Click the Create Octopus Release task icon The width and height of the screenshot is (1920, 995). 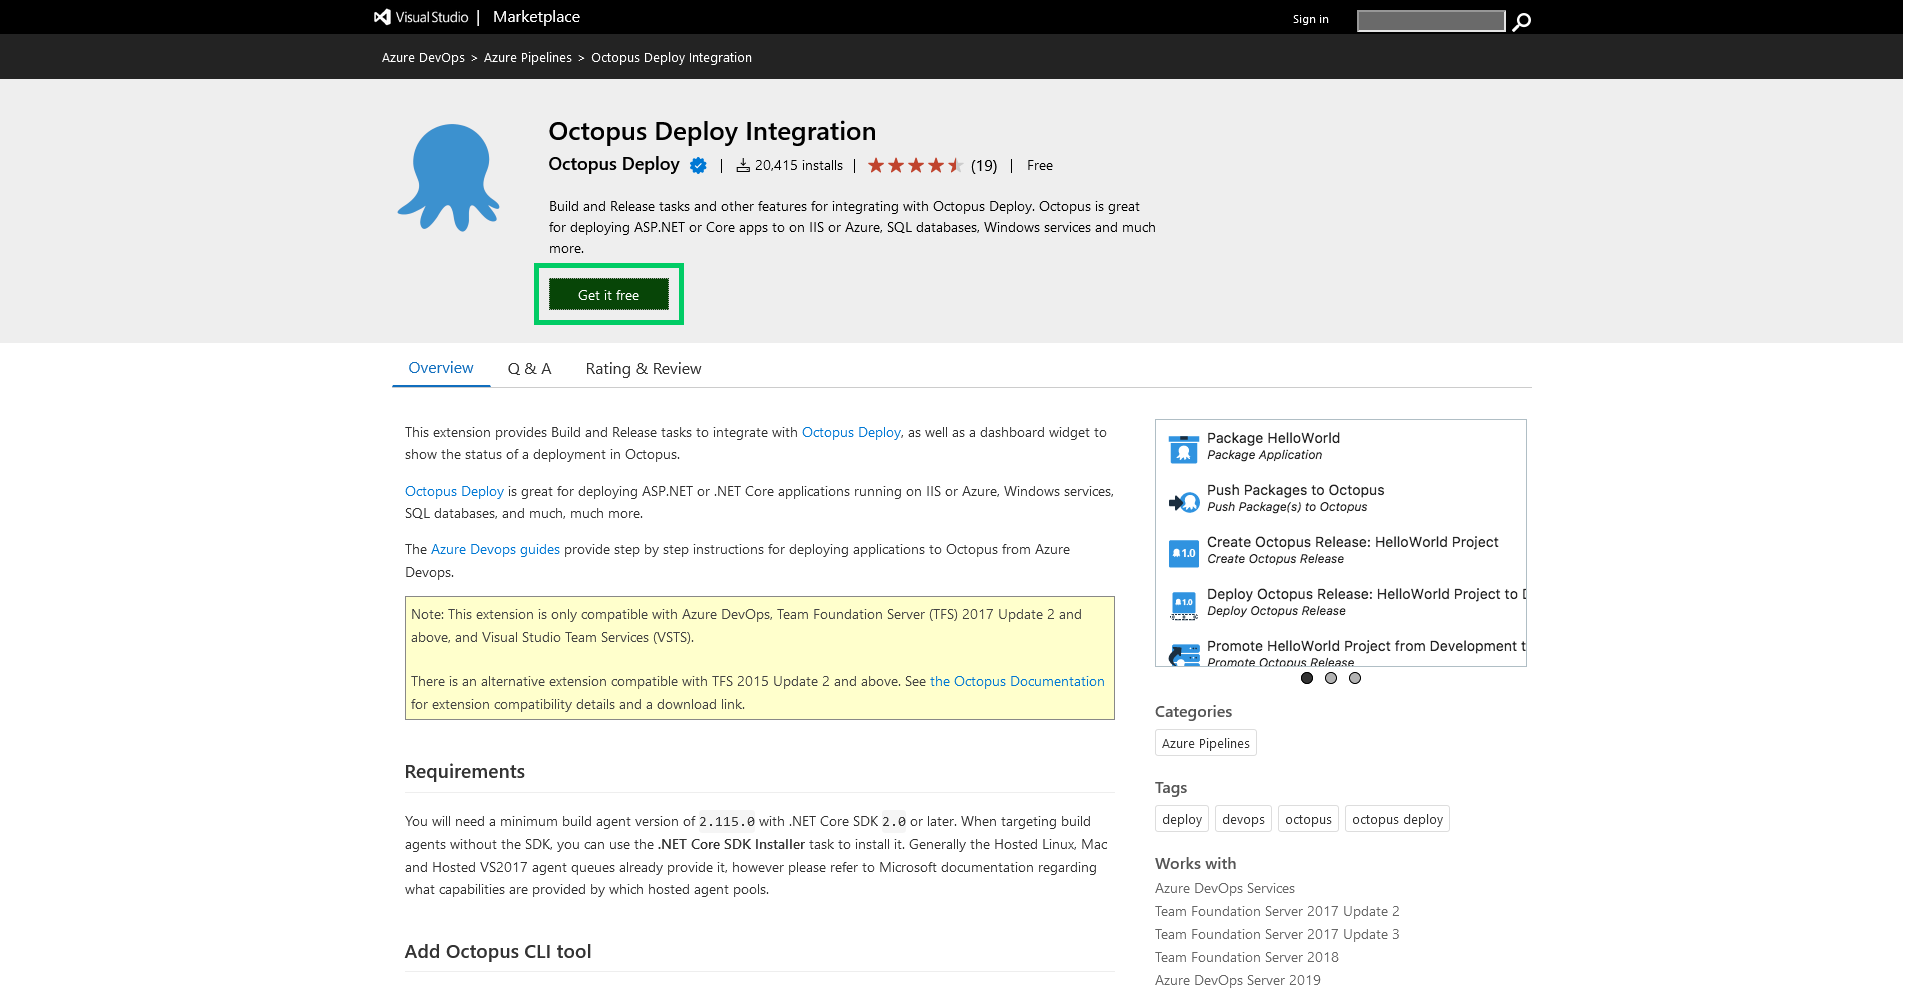pyautogui.click(x=1184, y=553)
